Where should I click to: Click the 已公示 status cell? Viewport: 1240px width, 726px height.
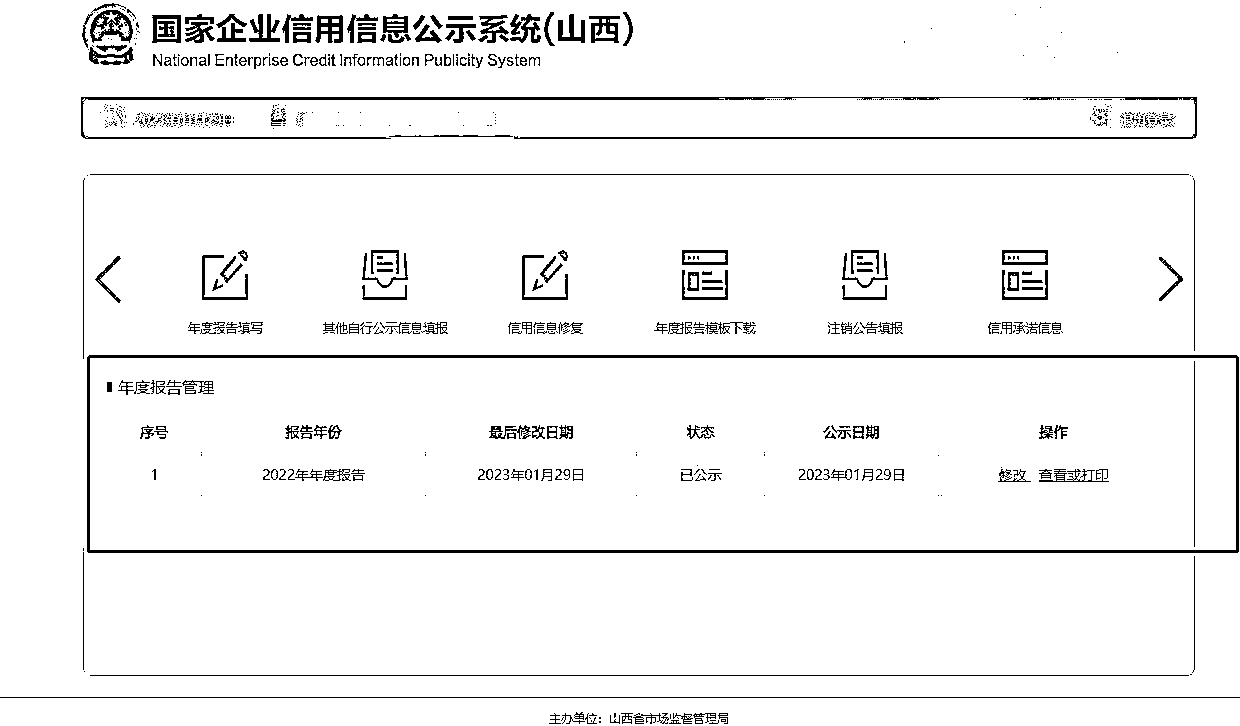pos(700,475)
